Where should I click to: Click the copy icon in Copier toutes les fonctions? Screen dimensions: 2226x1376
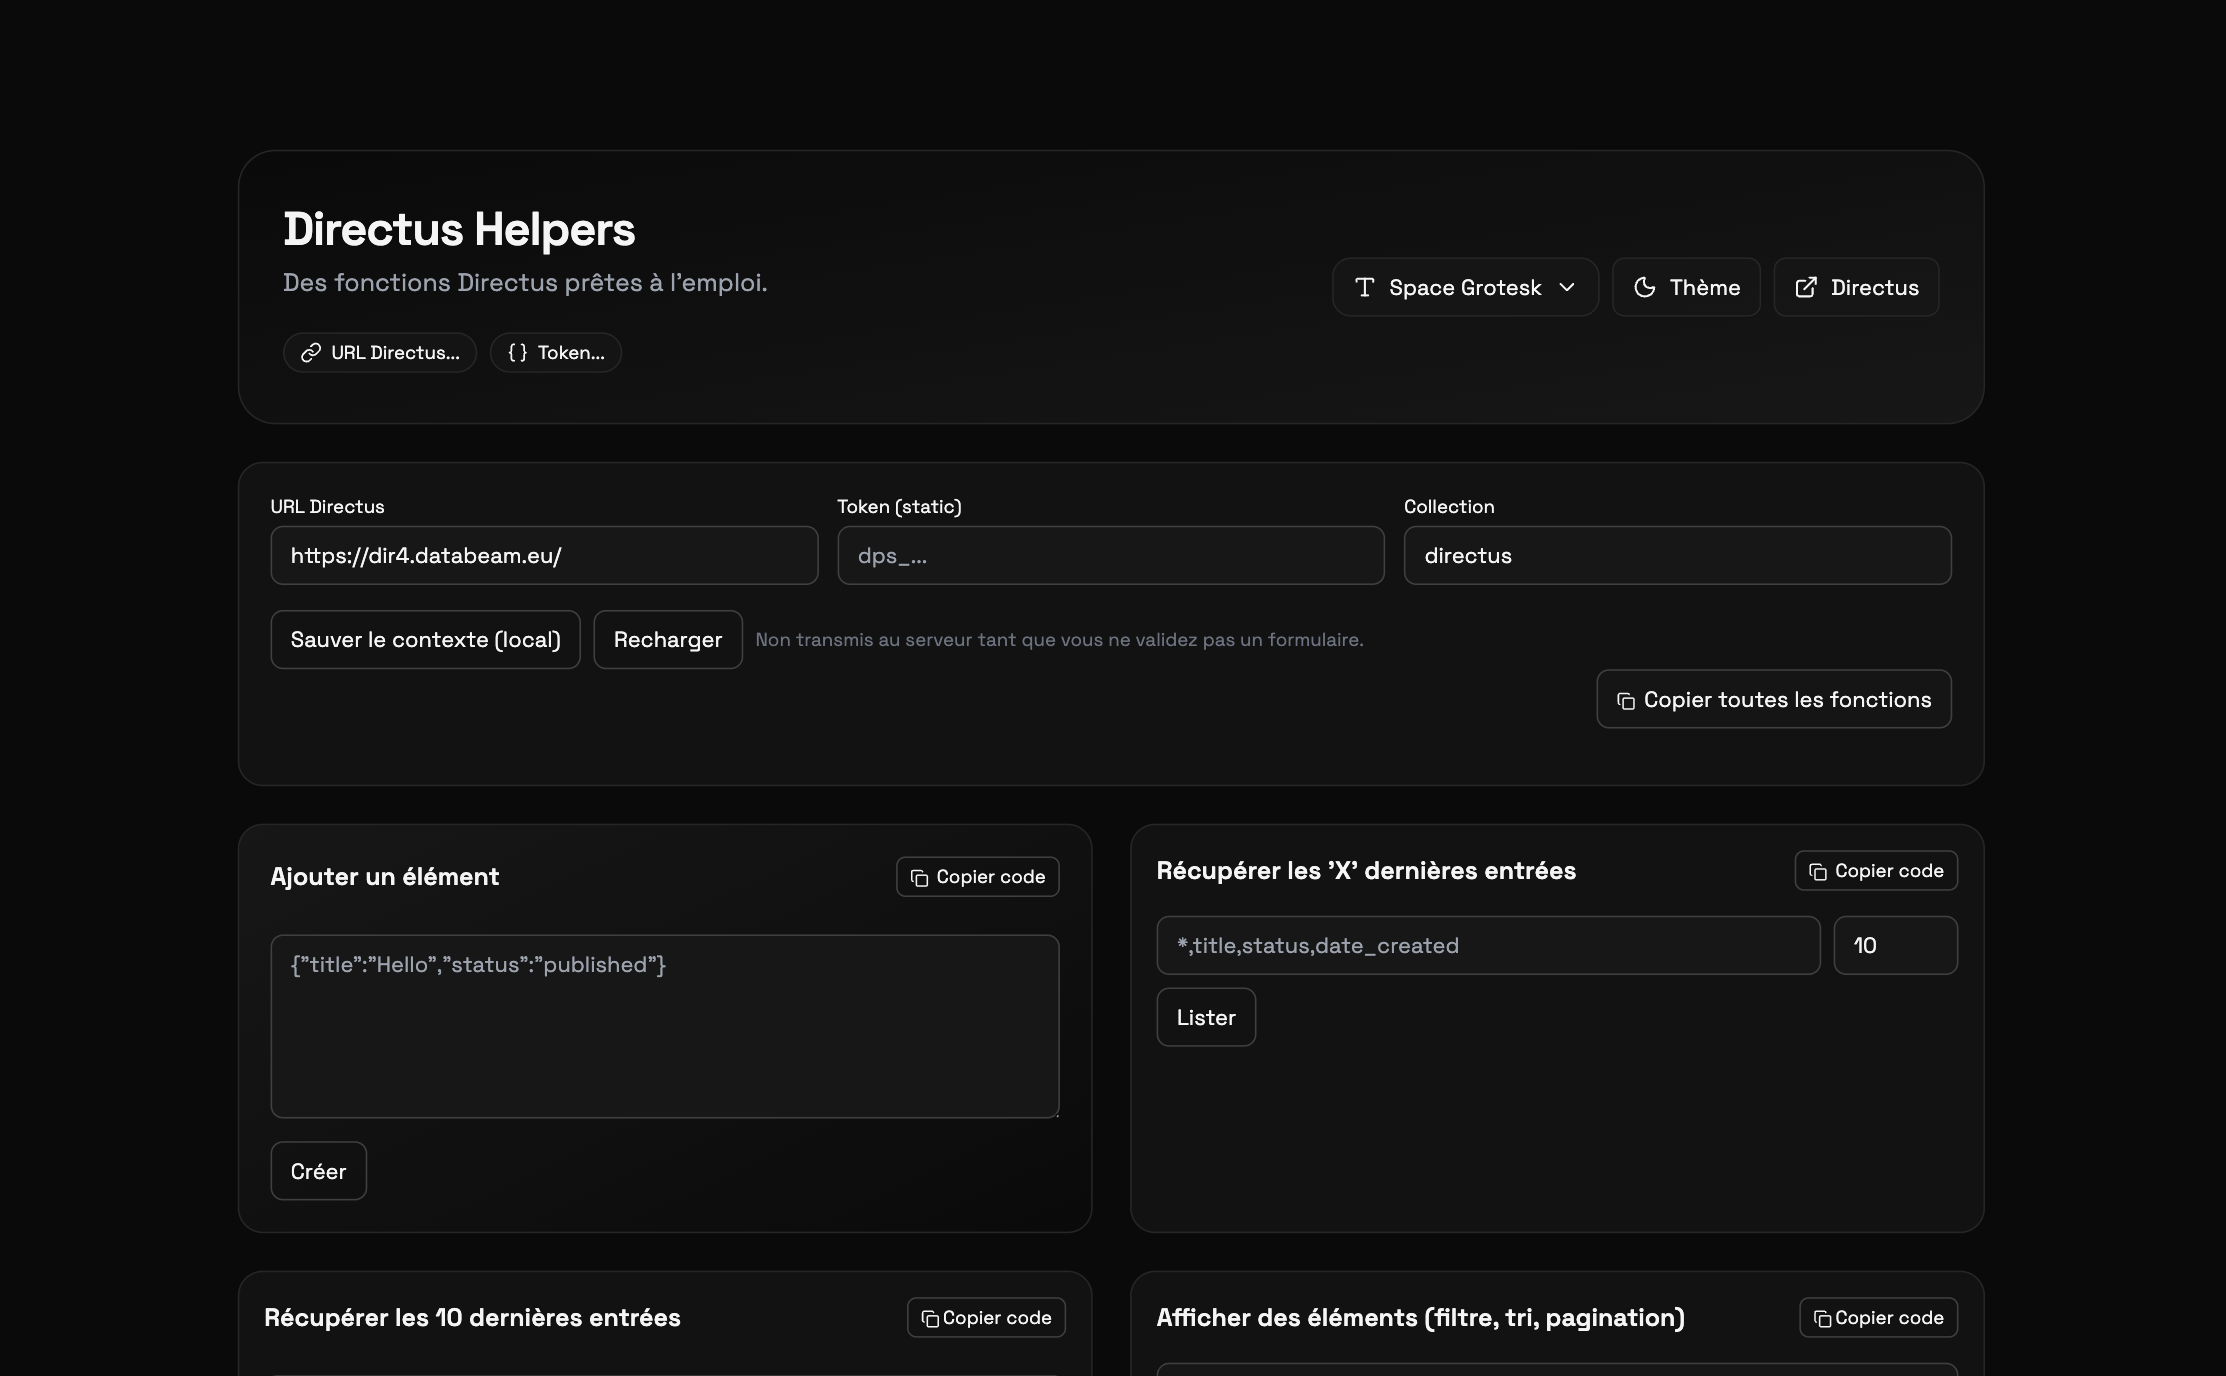click(1626, 701)
